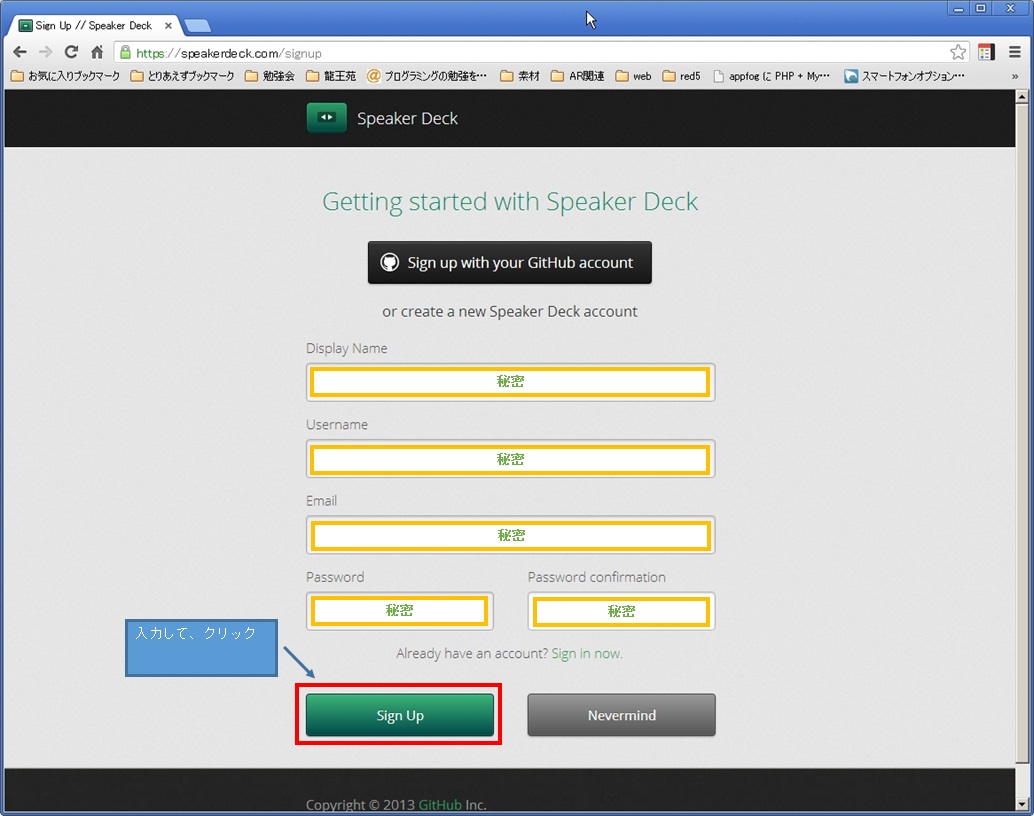Open the 素材 bookmarks folder
The width and height of the screenshot is (1034, 816).
520,76
